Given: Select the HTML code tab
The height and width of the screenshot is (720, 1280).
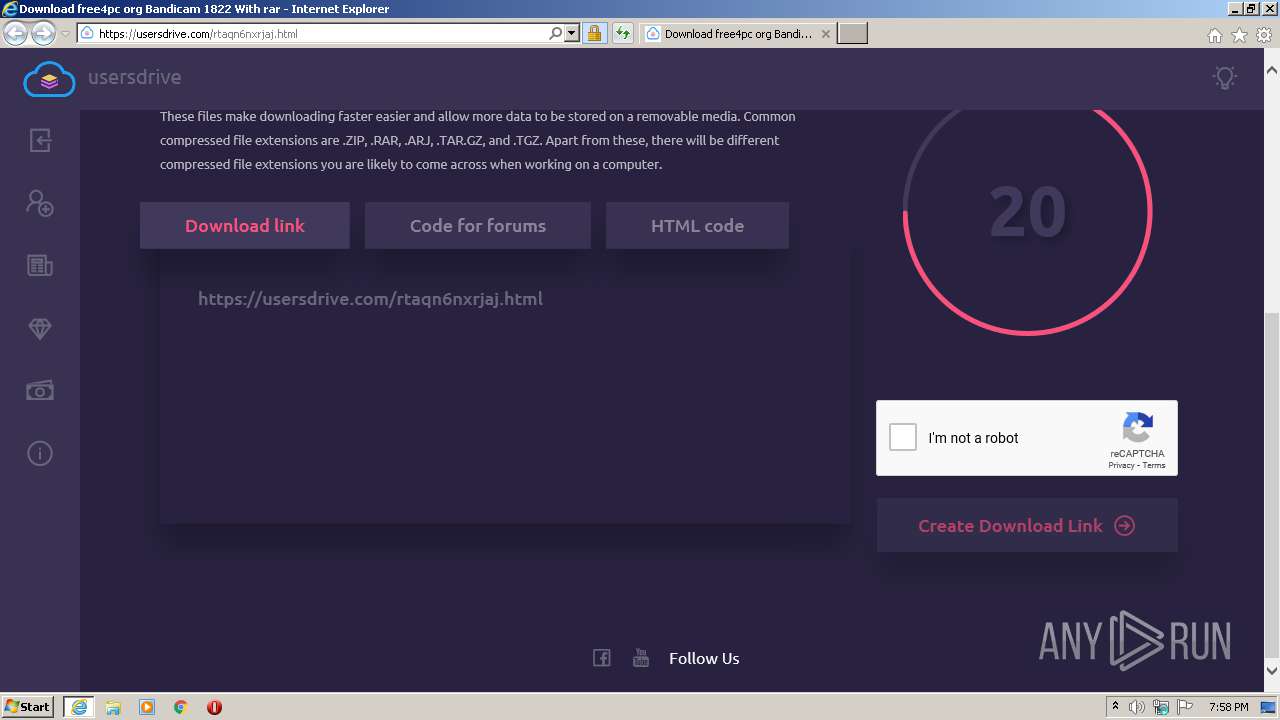Looking at the screenshot, I should [x=697, y=225].
